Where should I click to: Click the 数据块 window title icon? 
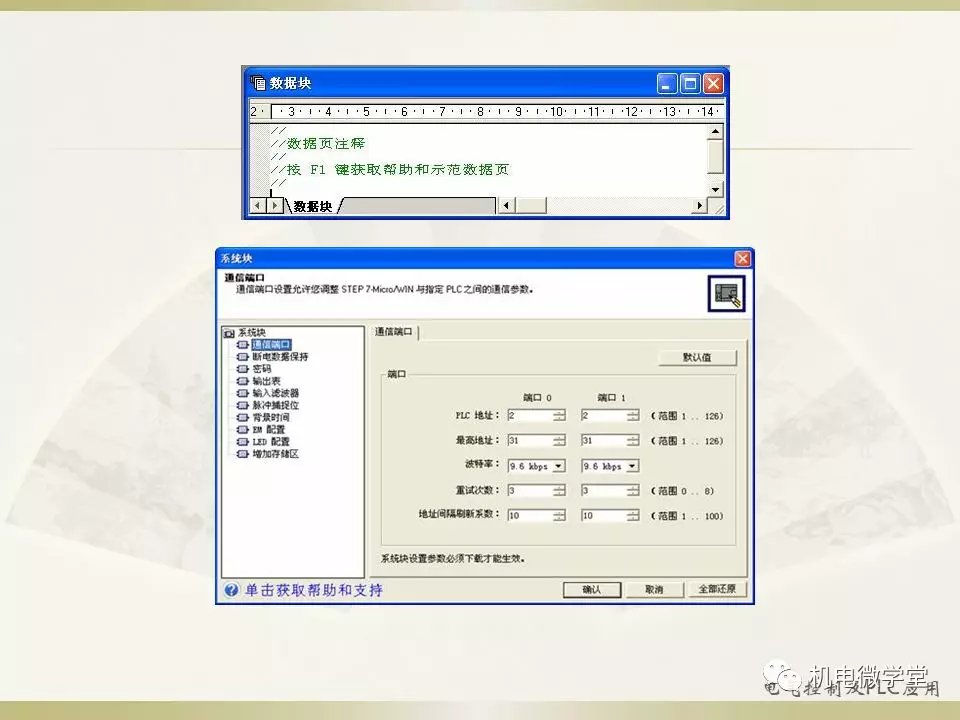coord(258,83)
